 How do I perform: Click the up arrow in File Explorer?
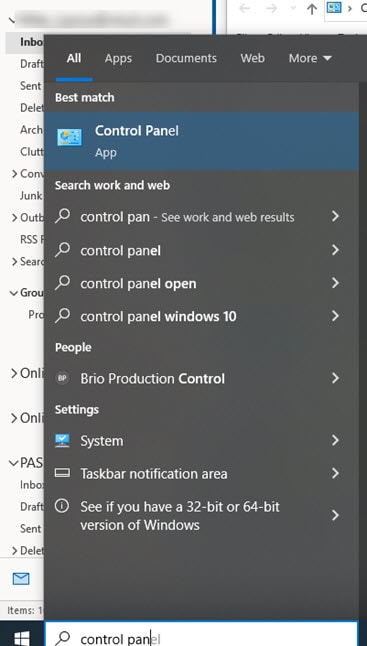click(x=312, y=9)
